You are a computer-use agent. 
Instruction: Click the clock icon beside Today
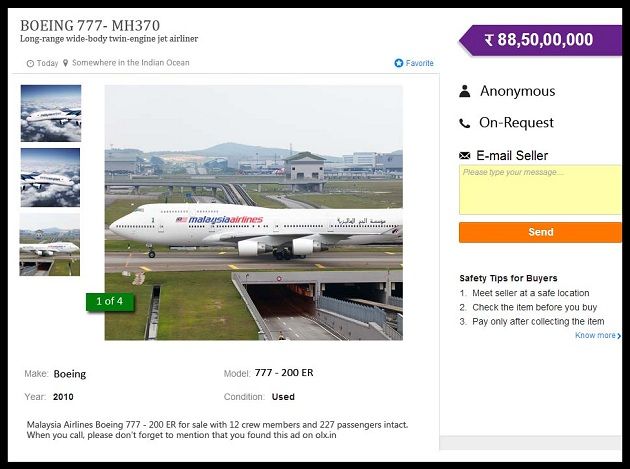[x=30, y=63]
